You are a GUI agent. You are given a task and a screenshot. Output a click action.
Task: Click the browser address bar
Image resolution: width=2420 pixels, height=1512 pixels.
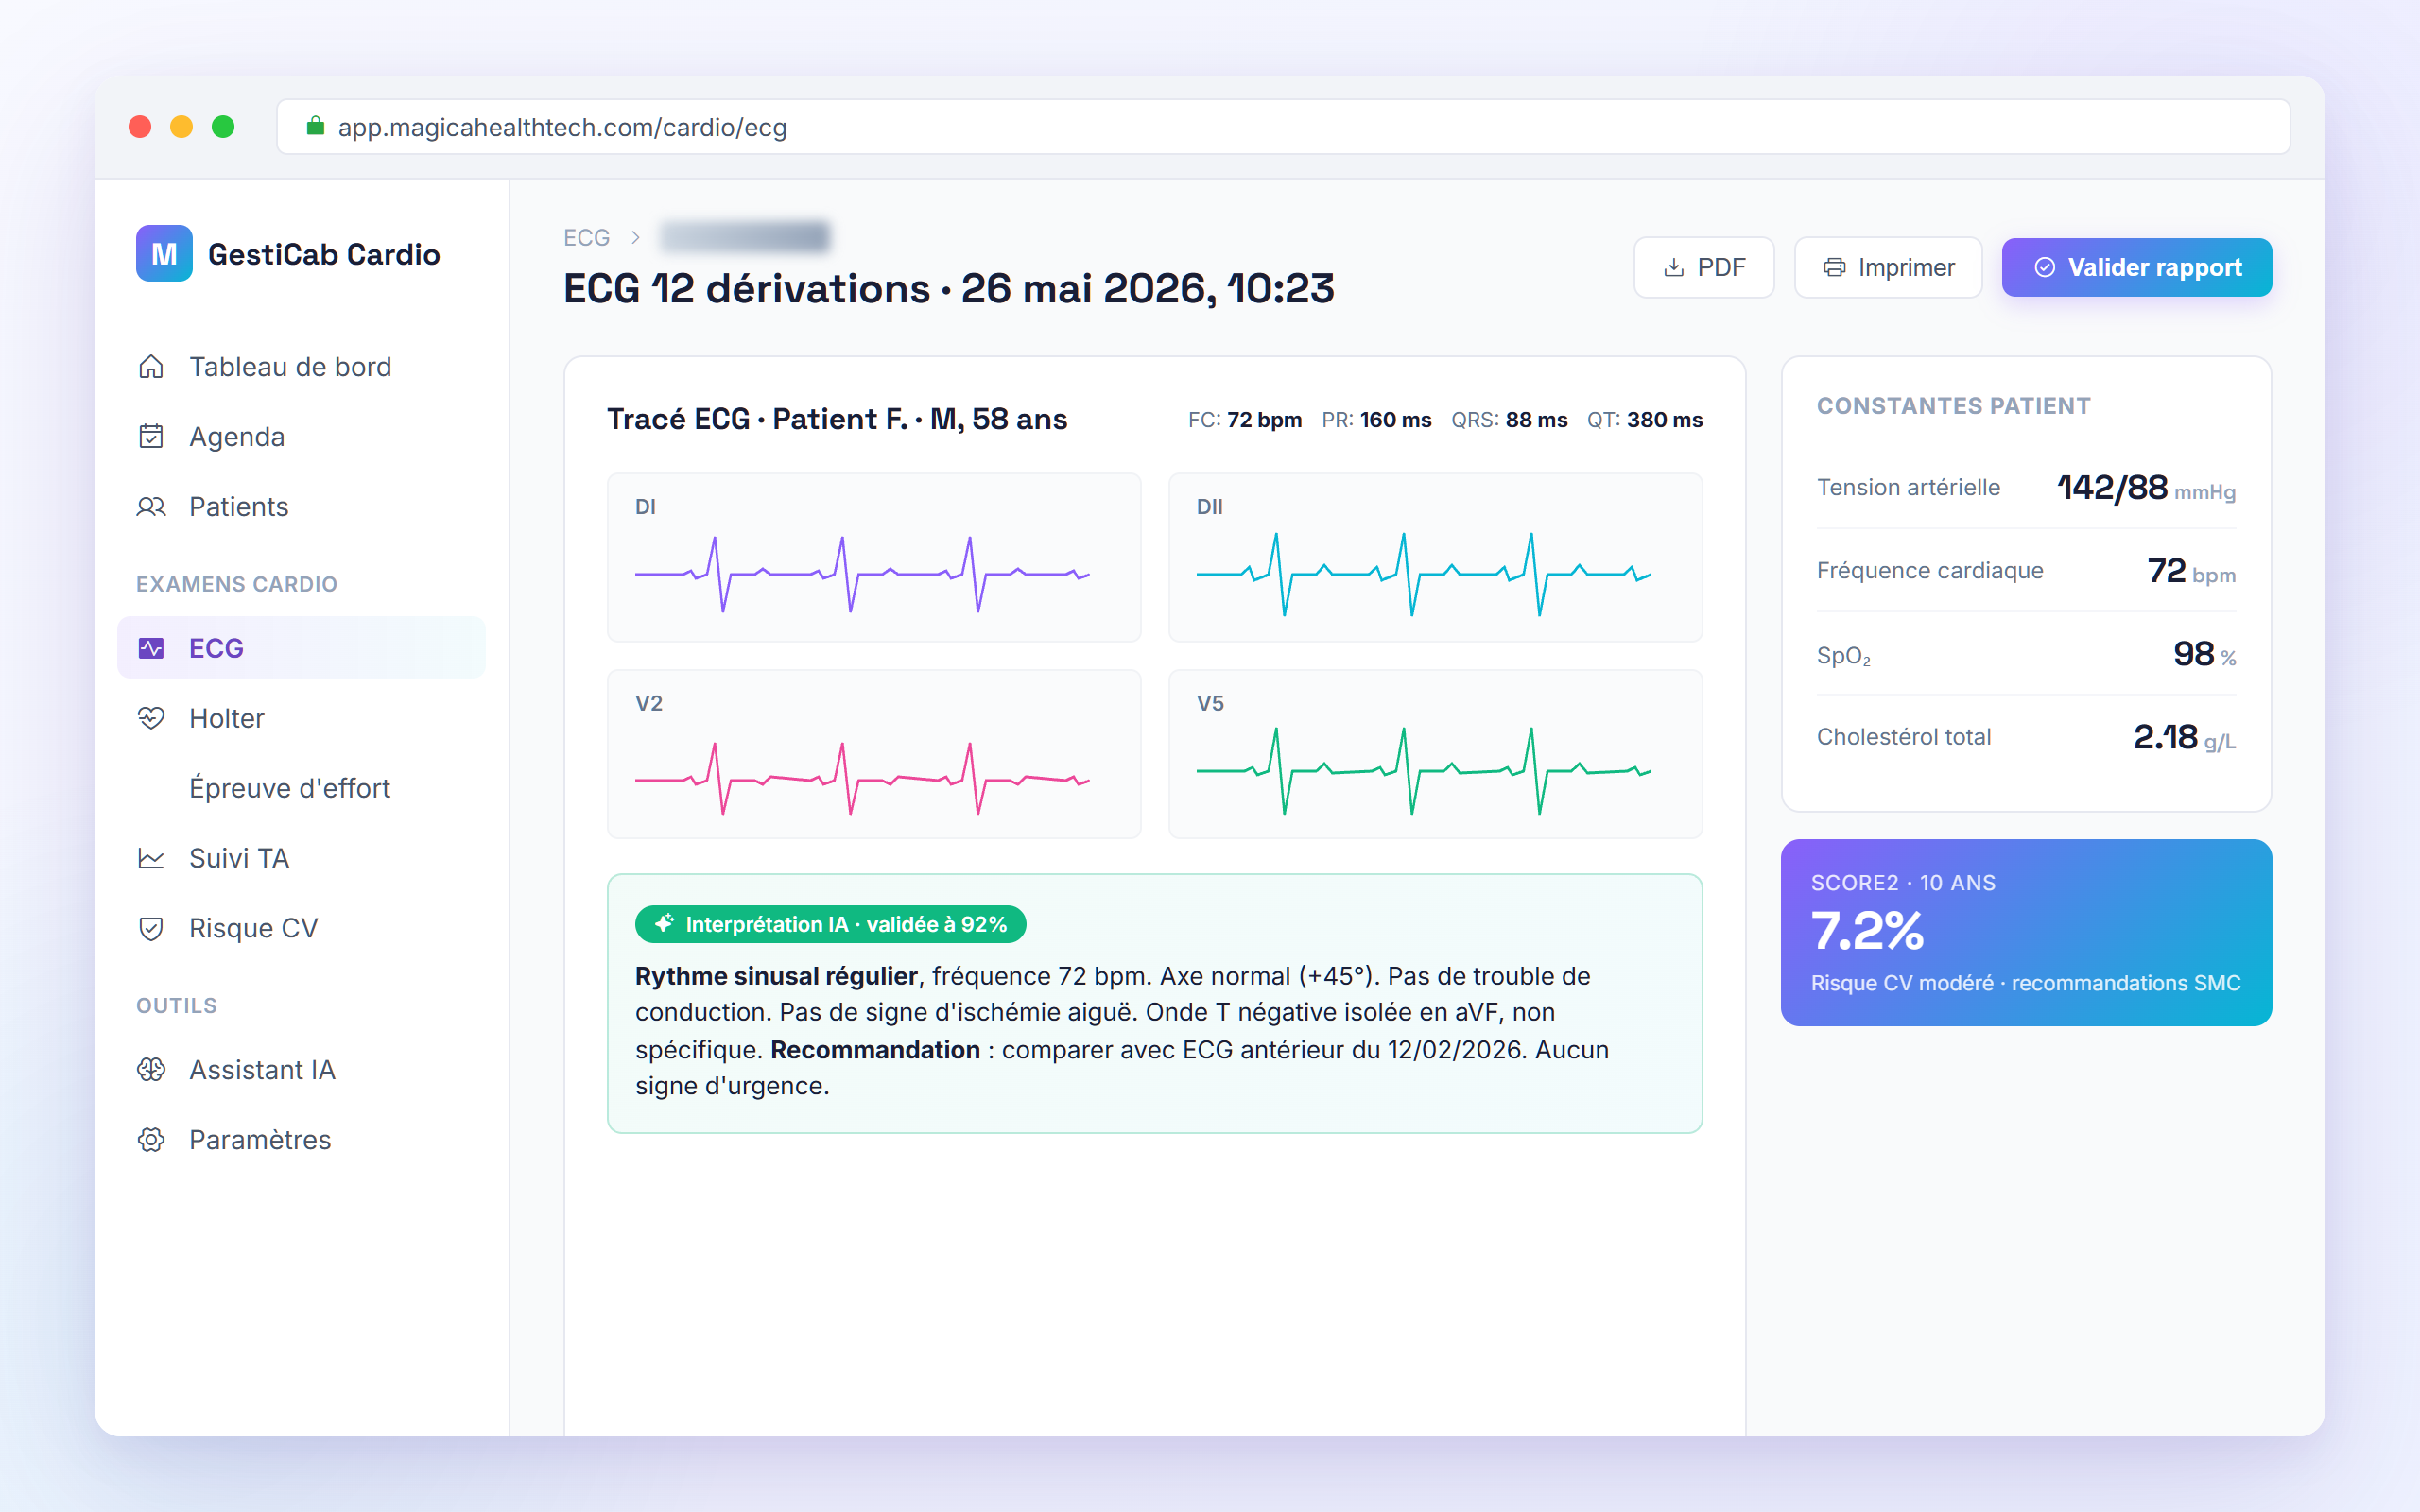[x=1283, y=127]
